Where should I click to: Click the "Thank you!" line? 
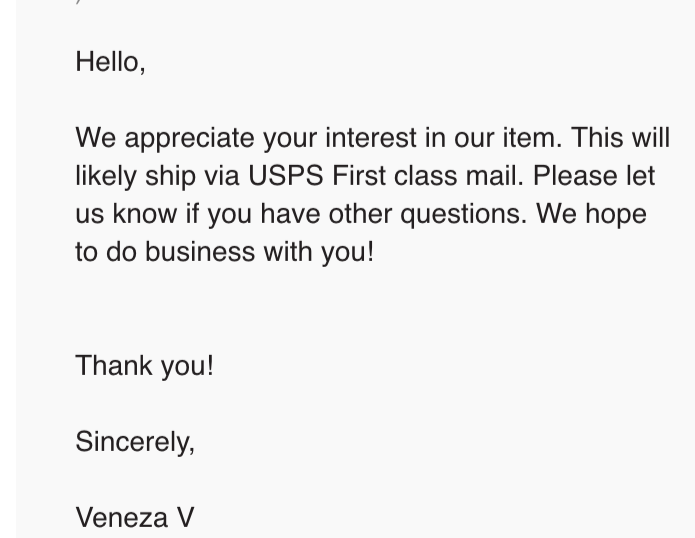[144, 365]
